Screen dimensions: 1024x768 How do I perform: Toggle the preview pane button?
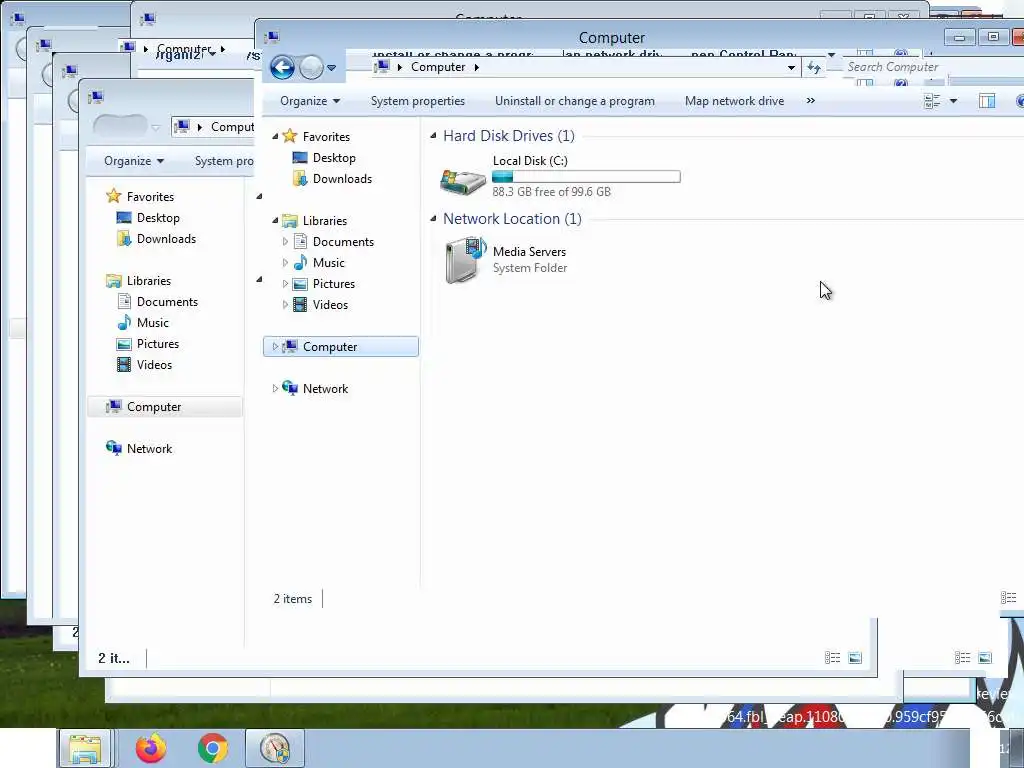[987, 101]
